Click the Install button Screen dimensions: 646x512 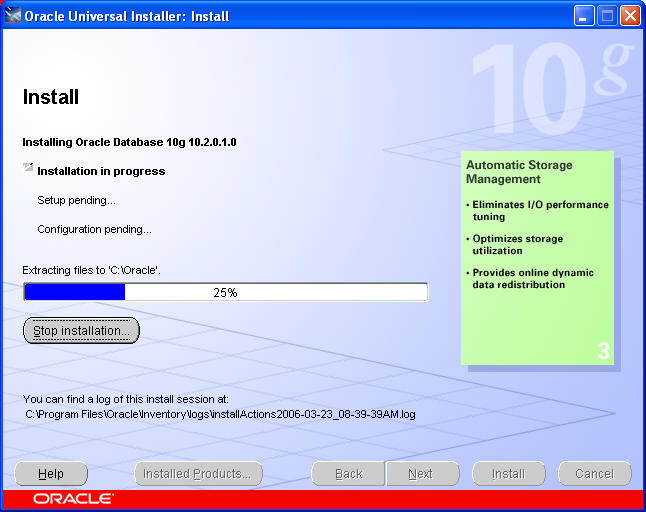click(x=508, y=474)
